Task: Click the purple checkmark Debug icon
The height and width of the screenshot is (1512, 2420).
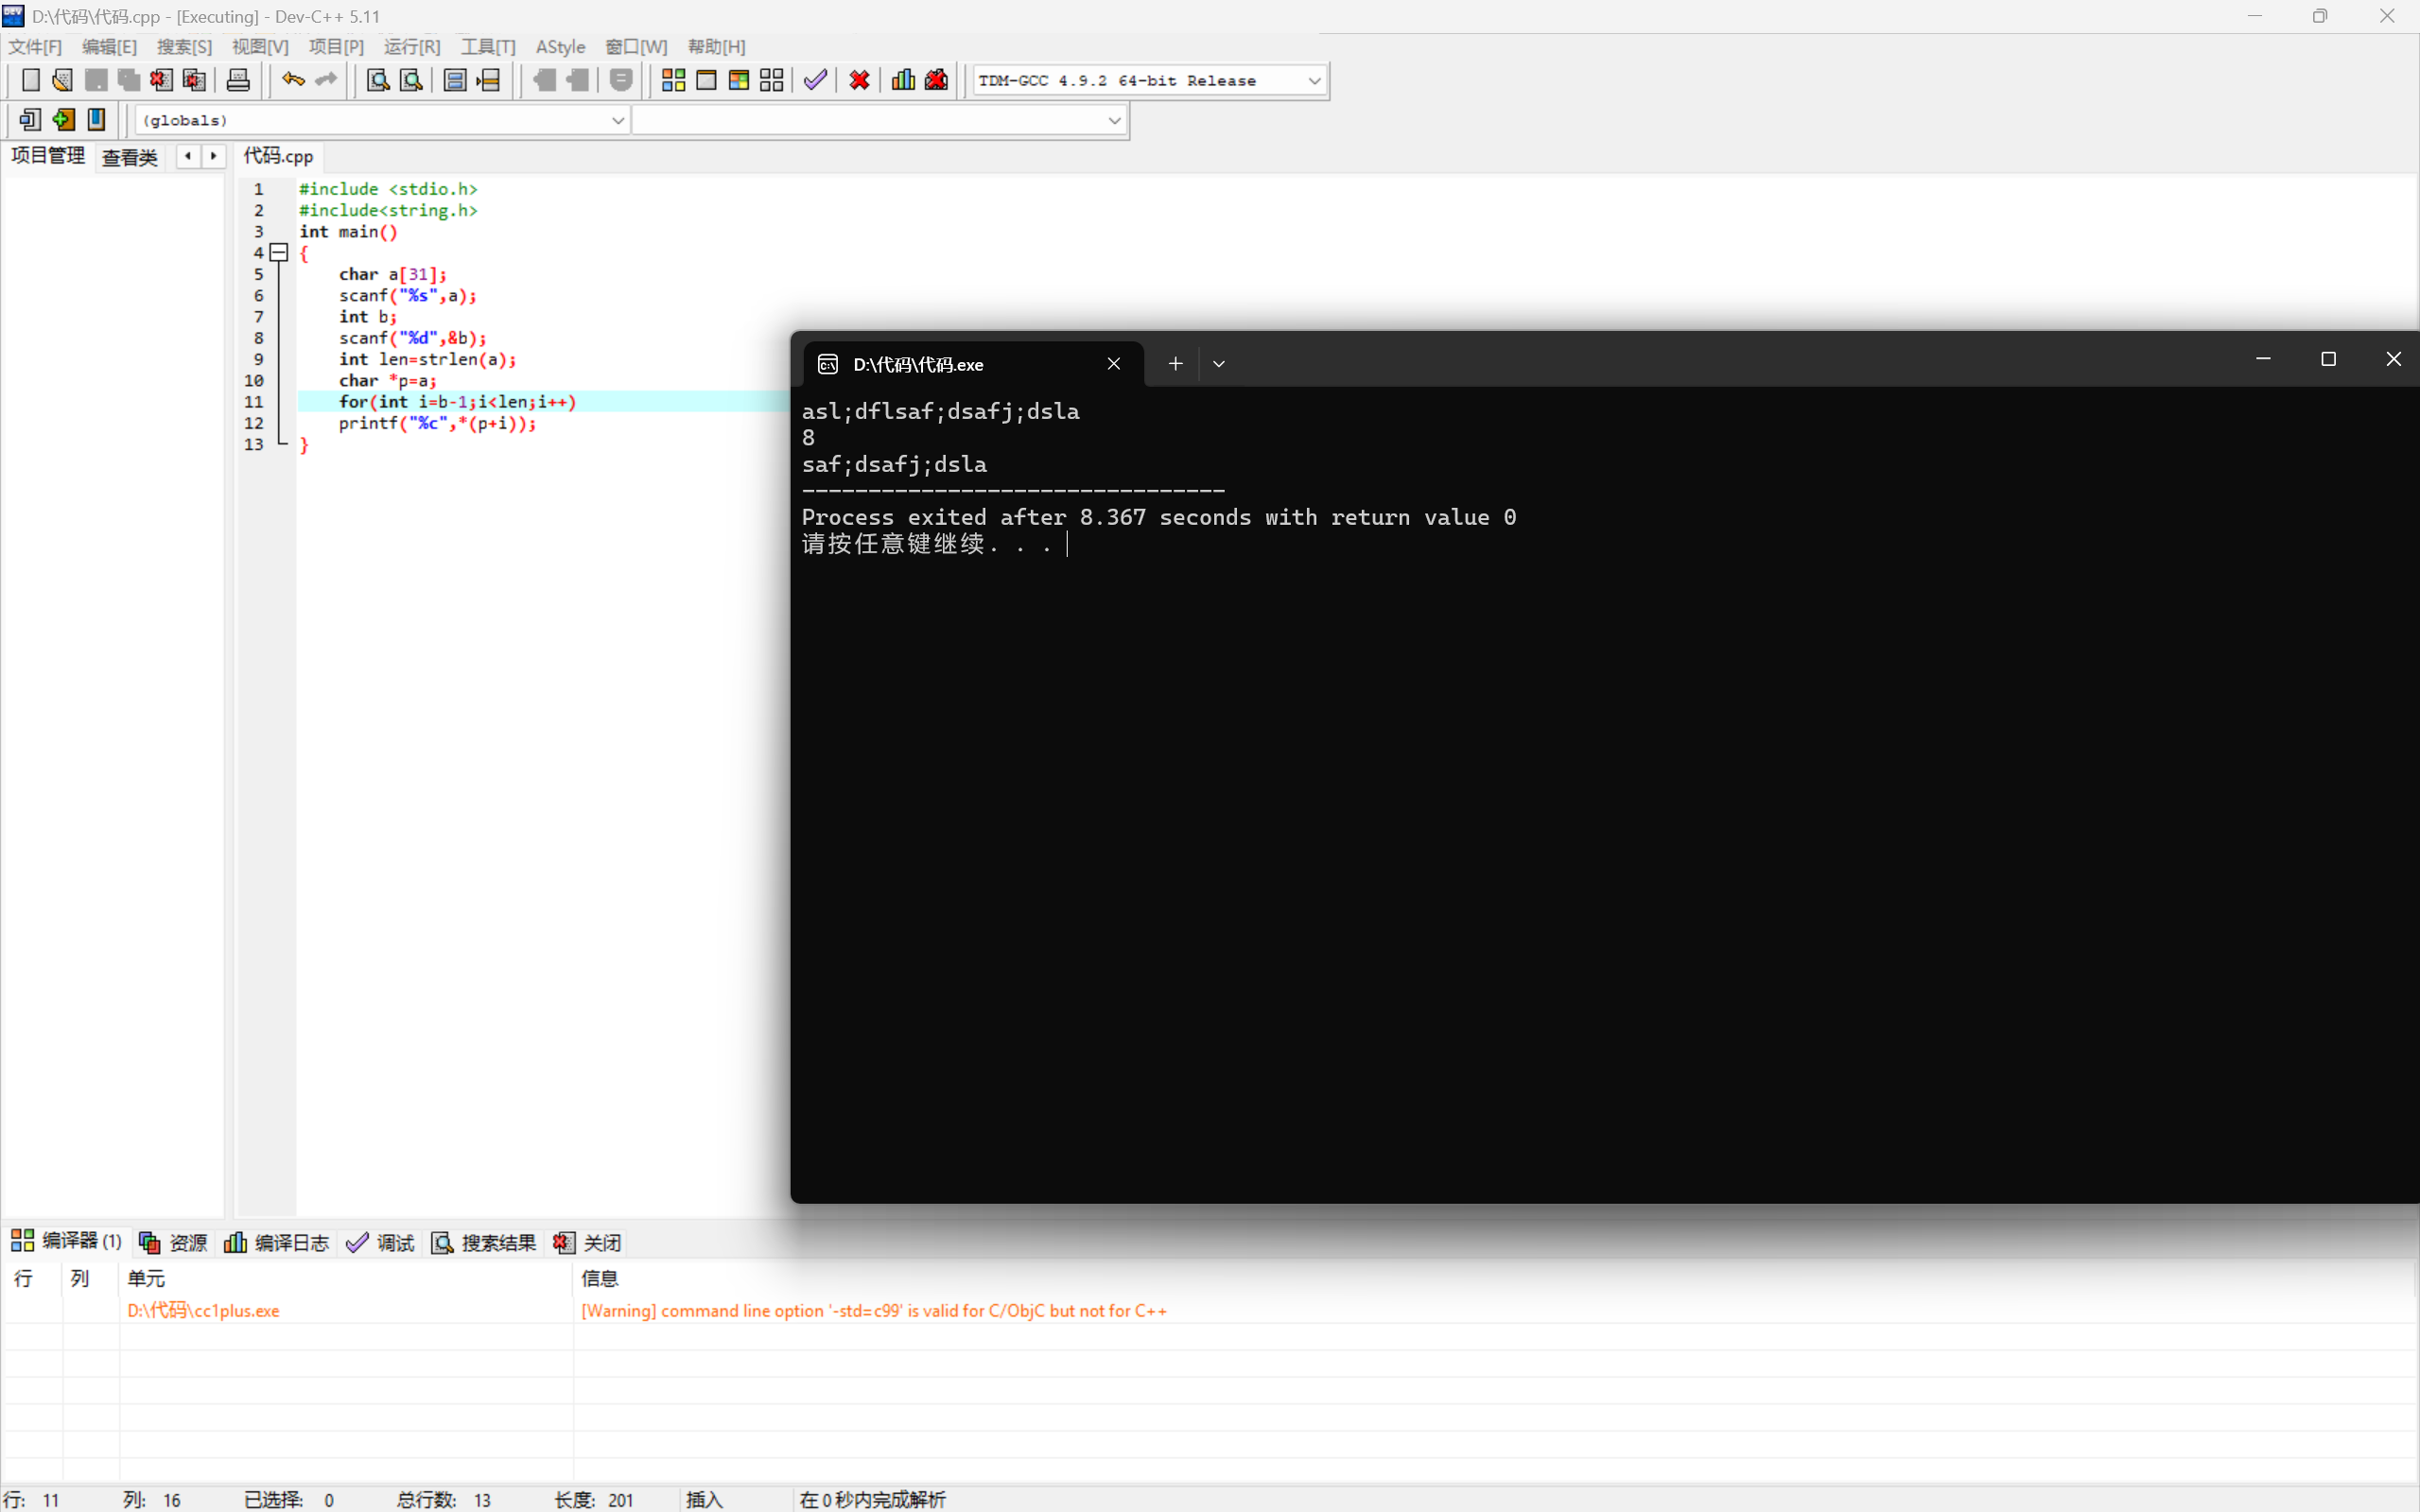Action: click(x=815, y=80)
